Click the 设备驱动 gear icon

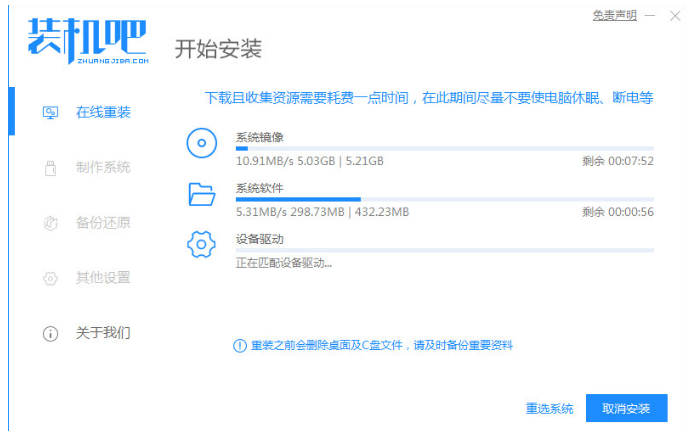pos(202,244)
